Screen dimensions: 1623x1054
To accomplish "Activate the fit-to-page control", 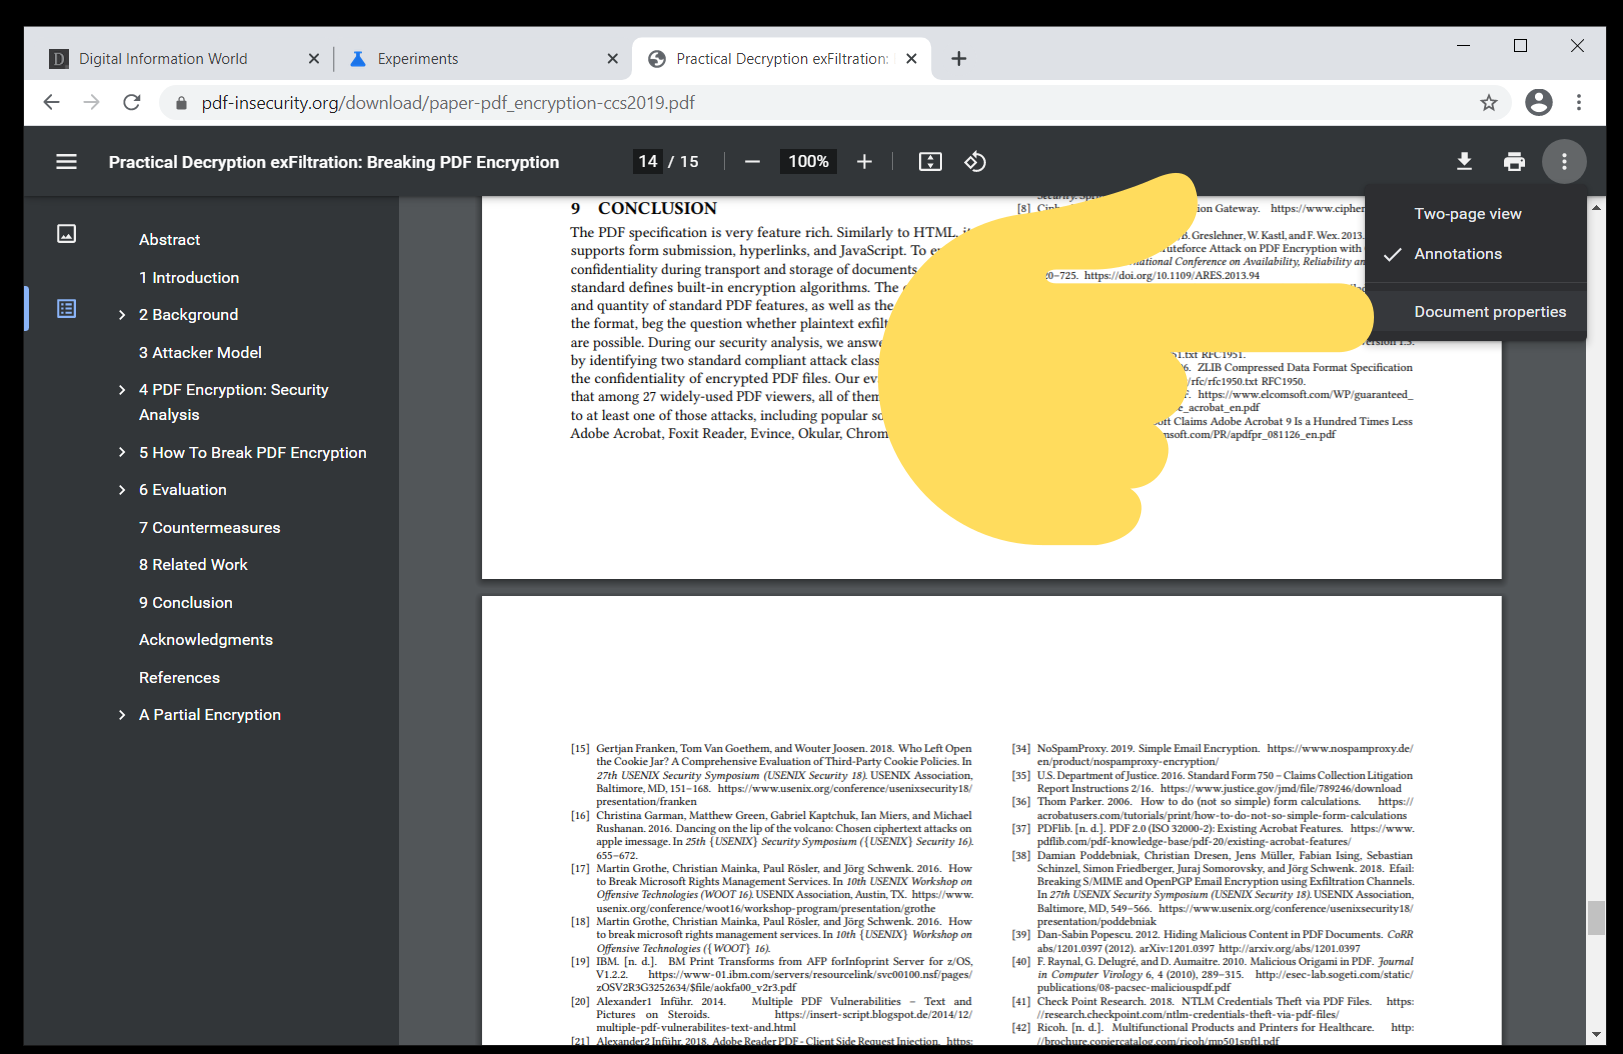I will (929, 161).
